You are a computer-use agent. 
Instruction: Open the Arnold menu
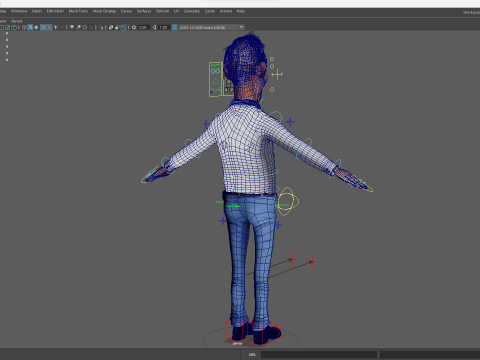(x=226, y=11)
